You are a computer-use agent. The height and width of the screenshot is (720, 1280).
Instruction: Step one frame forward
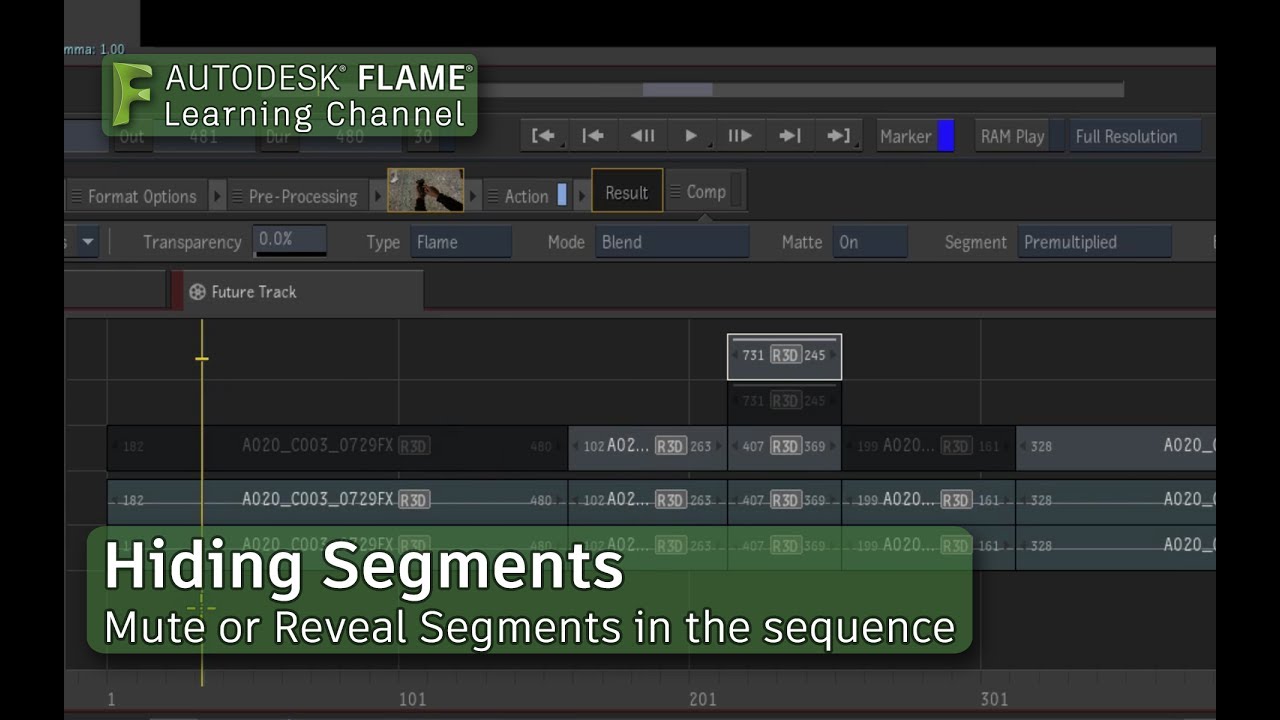click(740, 136)
